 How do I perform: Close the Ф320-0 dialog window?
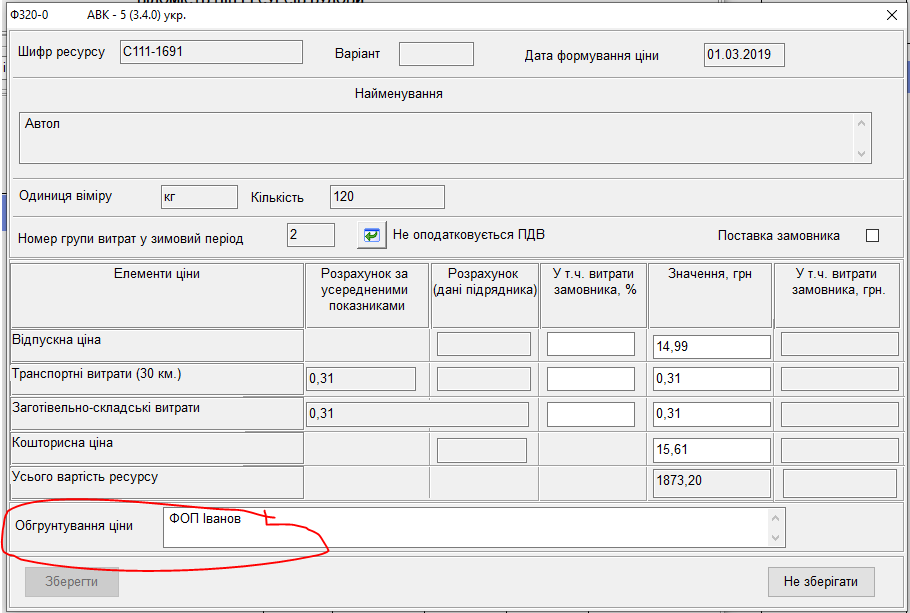click(892, 15)
